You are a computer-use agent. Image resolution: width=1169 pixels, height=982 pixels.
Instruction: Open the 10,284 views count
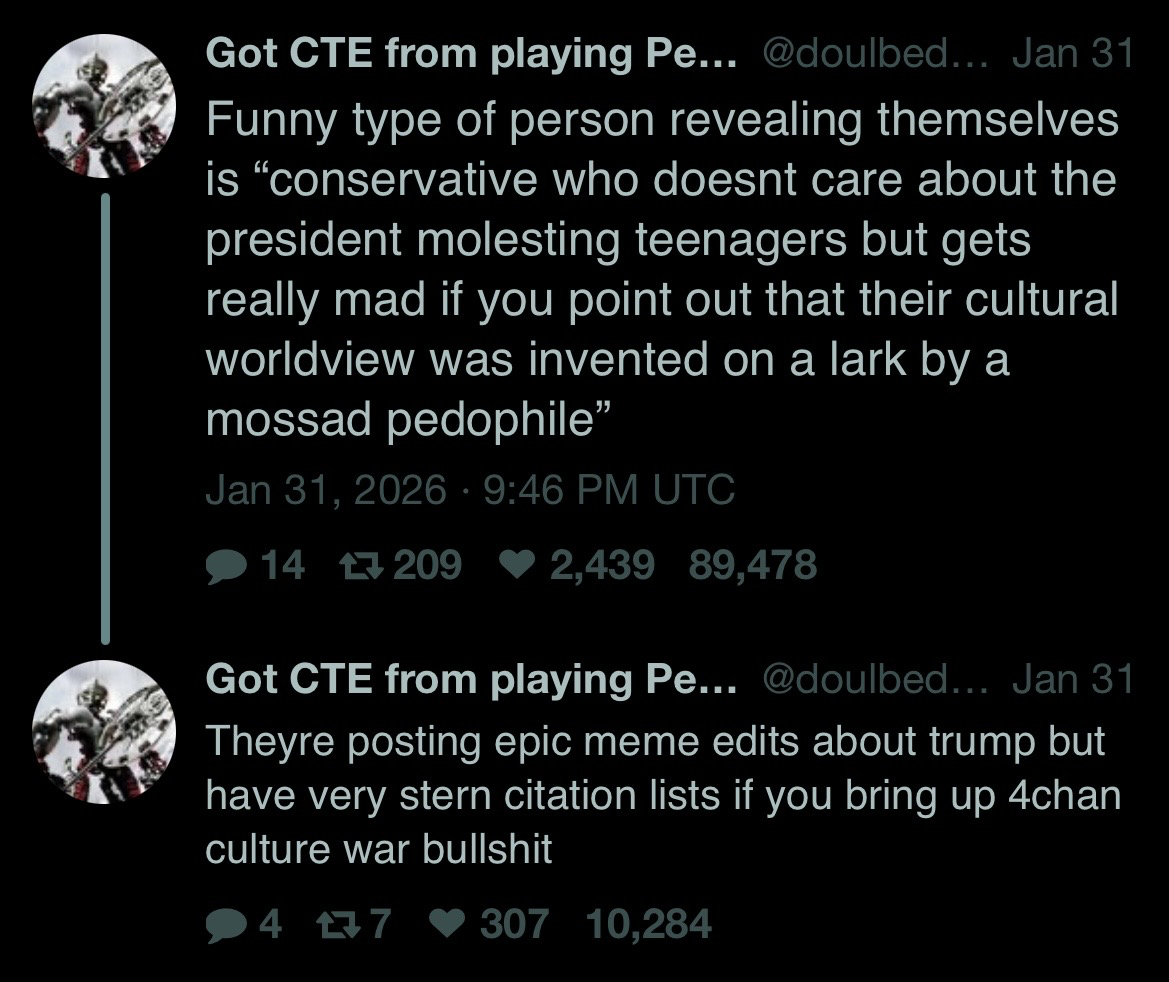pos(648,923)
